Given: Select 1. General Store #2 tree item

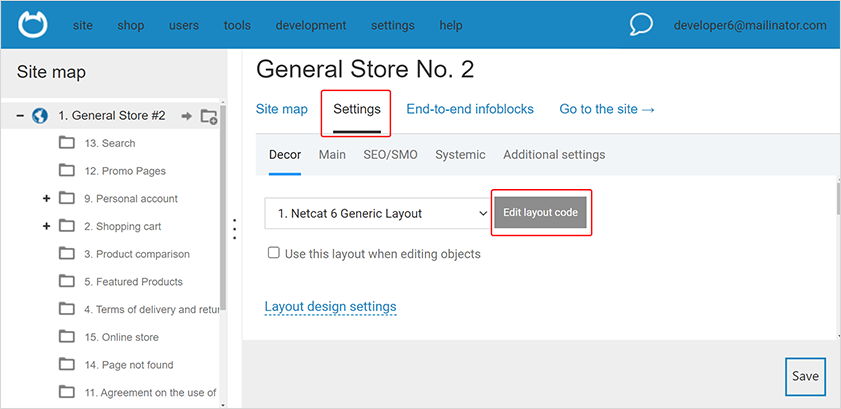Looking at the screenshot, I should tap(112, 115).
